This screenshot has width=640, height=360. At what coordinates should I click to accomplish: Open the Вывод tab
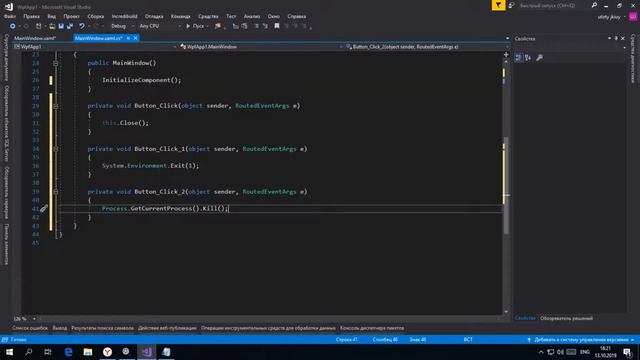60,328
